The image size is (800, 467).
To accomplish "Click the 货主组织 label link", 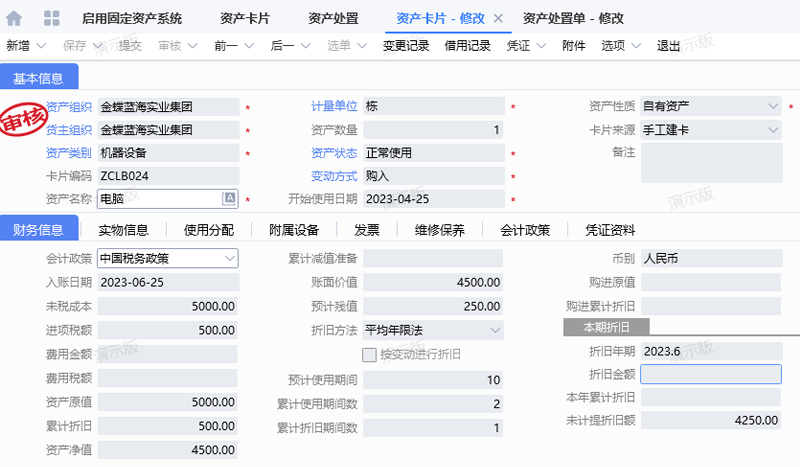I will coord(69,130).
